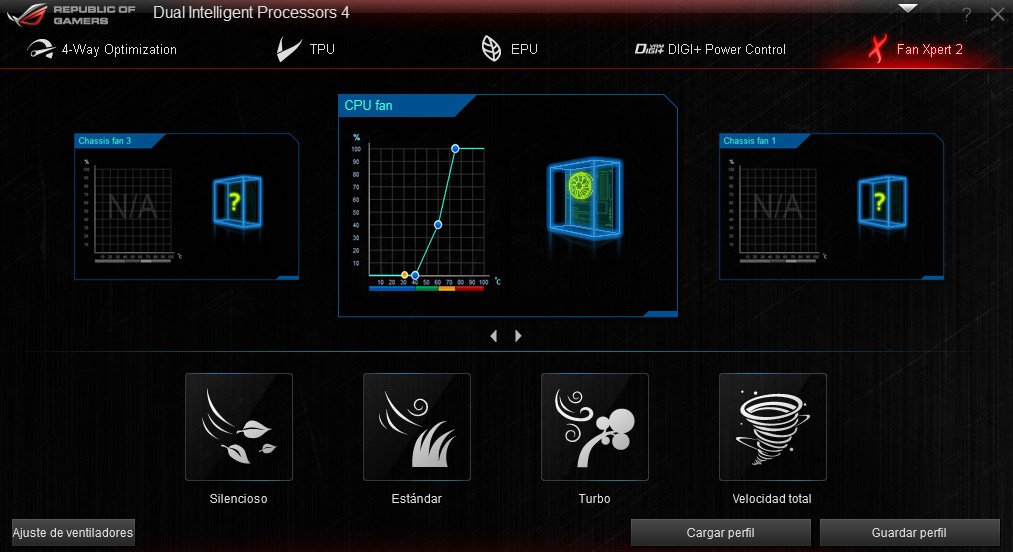Select the orange current-temperature point on curve

click(404, 275)
